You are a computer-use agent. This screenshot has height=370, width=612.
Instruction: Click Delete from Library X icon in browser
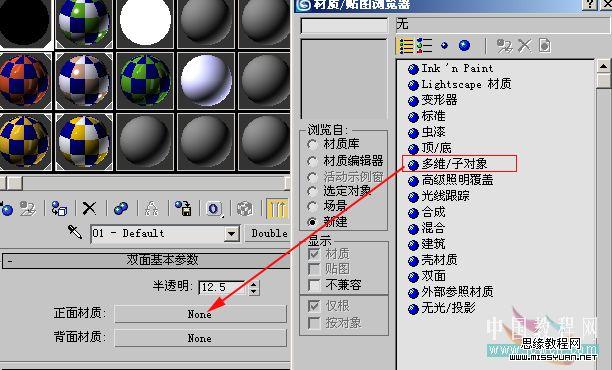[525, 46]
